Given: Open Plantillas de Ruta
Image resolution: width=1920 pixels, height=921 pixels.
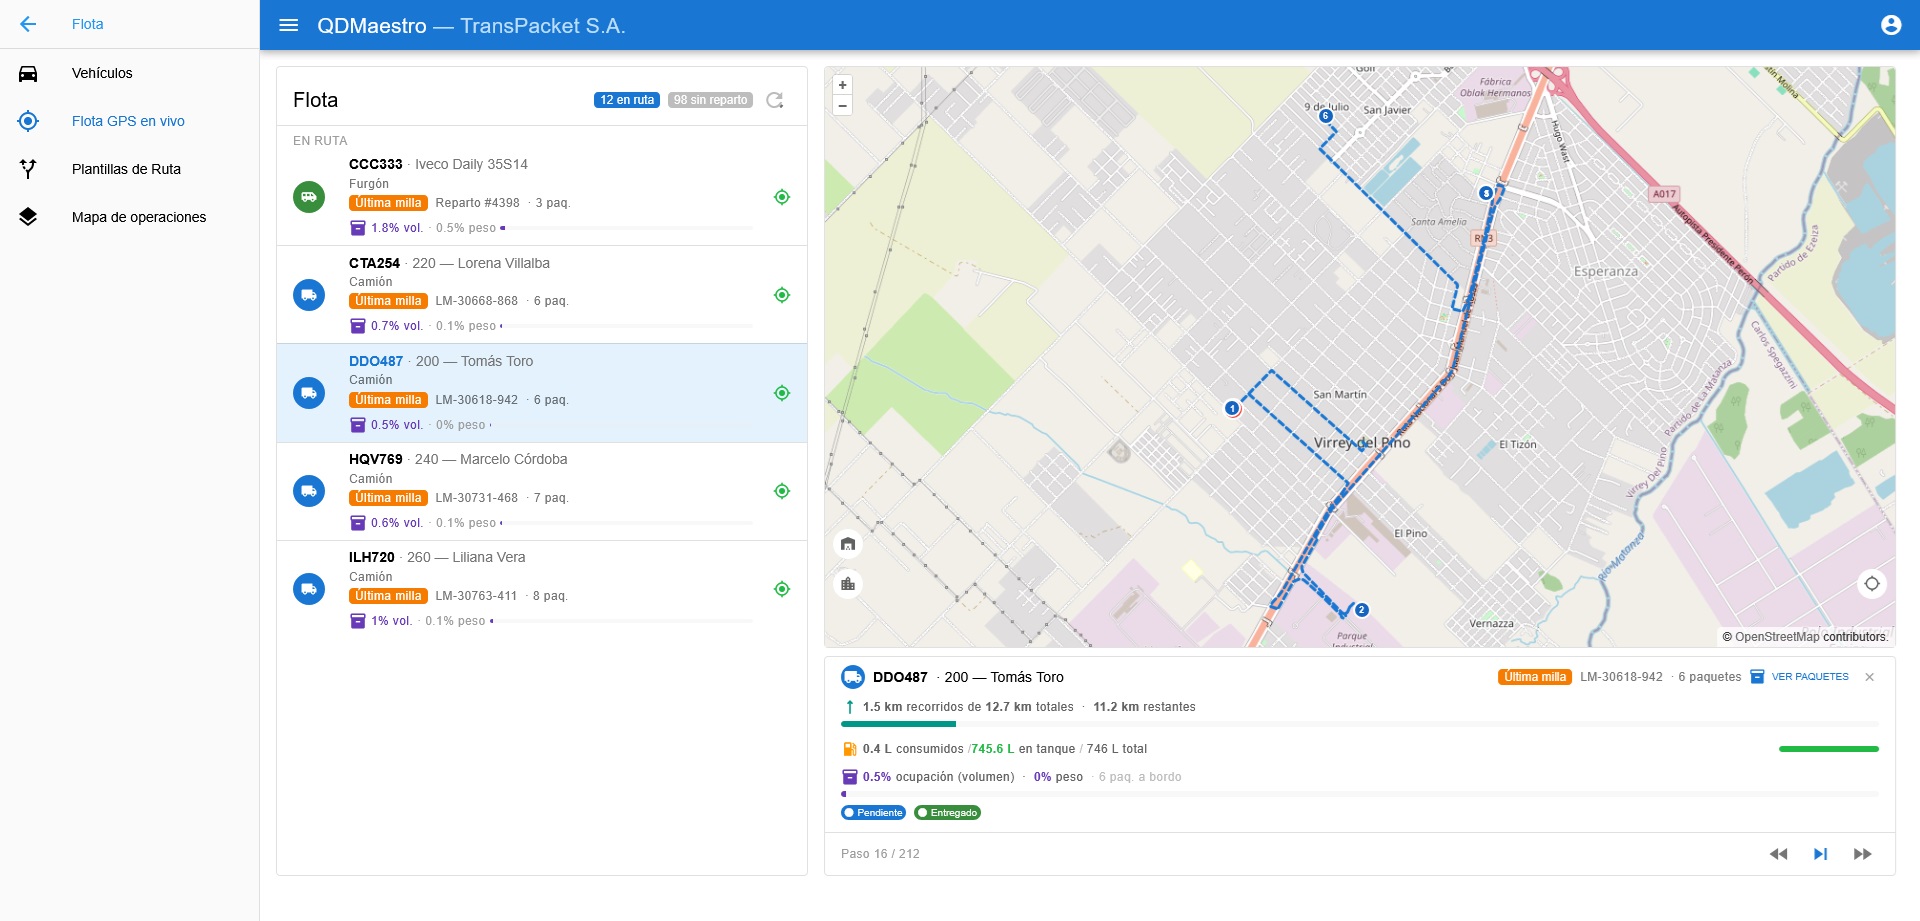Looking at the screenshot, I should pos(130,169).
